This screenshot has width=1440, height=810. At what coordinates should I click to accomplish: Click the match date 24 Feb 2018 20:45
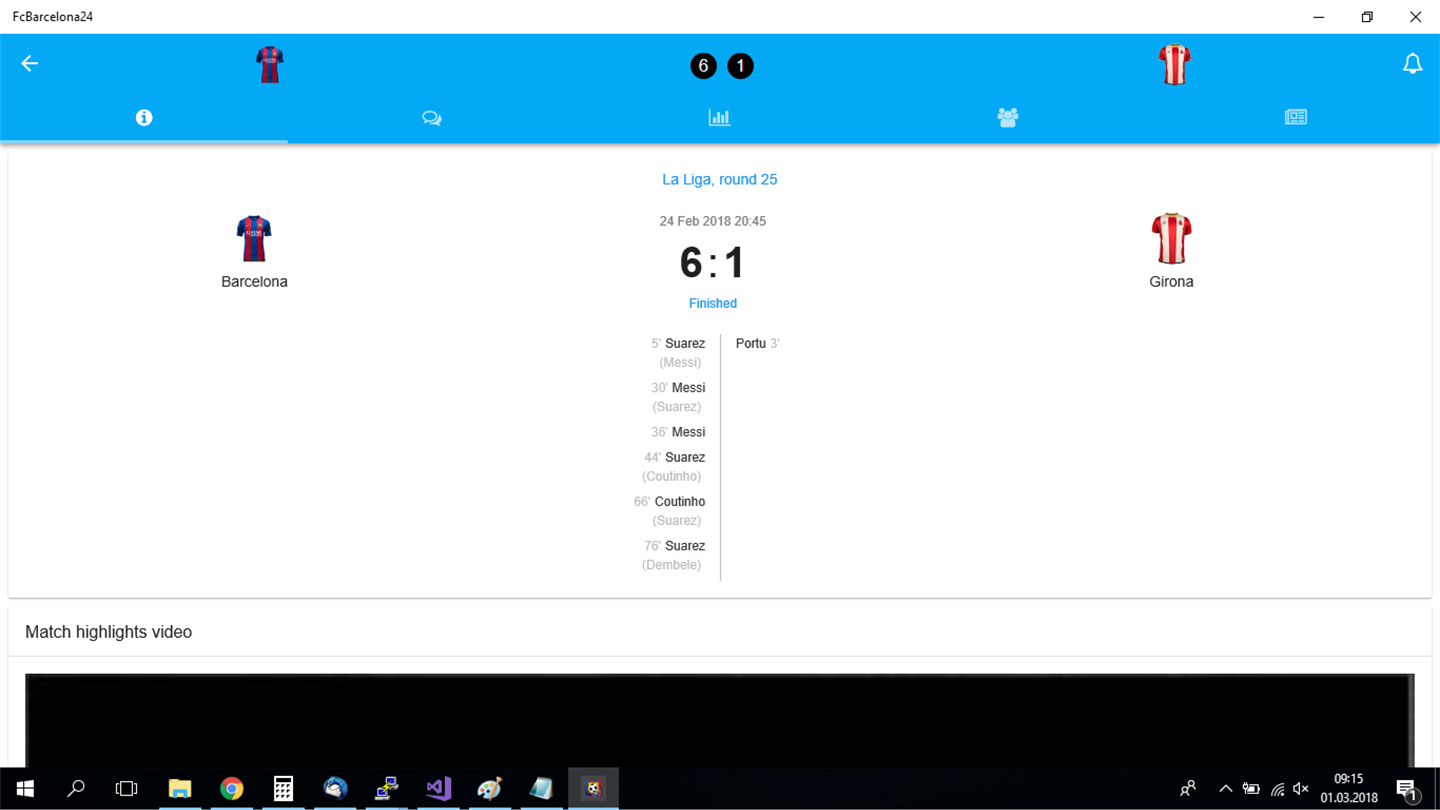point(713,221)
